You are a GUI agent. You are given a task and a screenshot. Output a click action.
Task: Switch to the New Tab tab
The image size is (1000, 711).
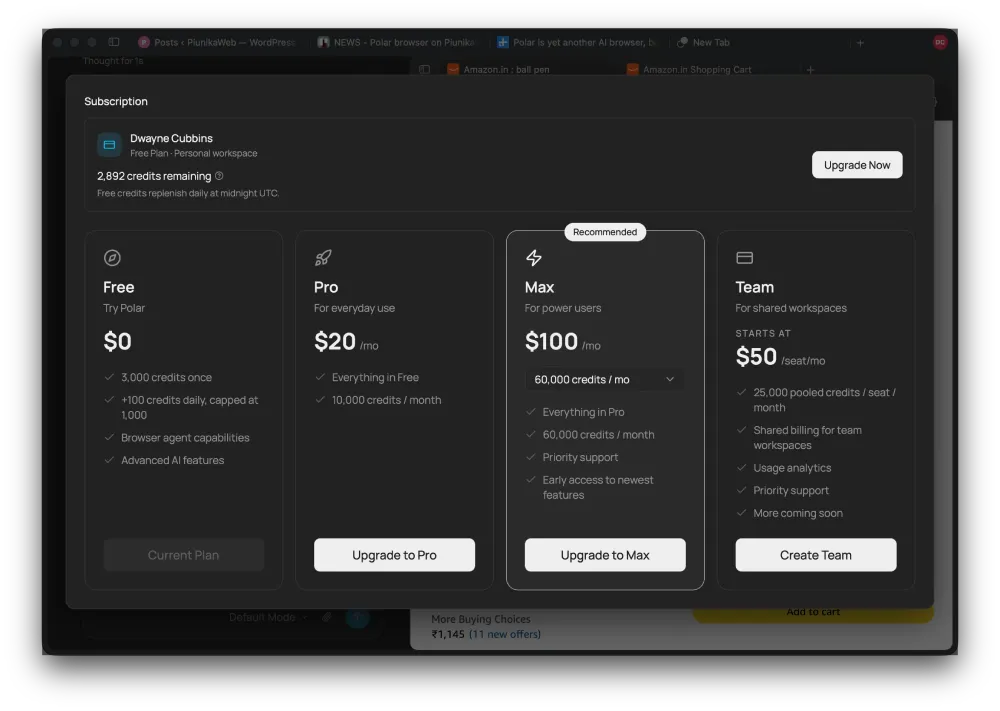(703, 42)
